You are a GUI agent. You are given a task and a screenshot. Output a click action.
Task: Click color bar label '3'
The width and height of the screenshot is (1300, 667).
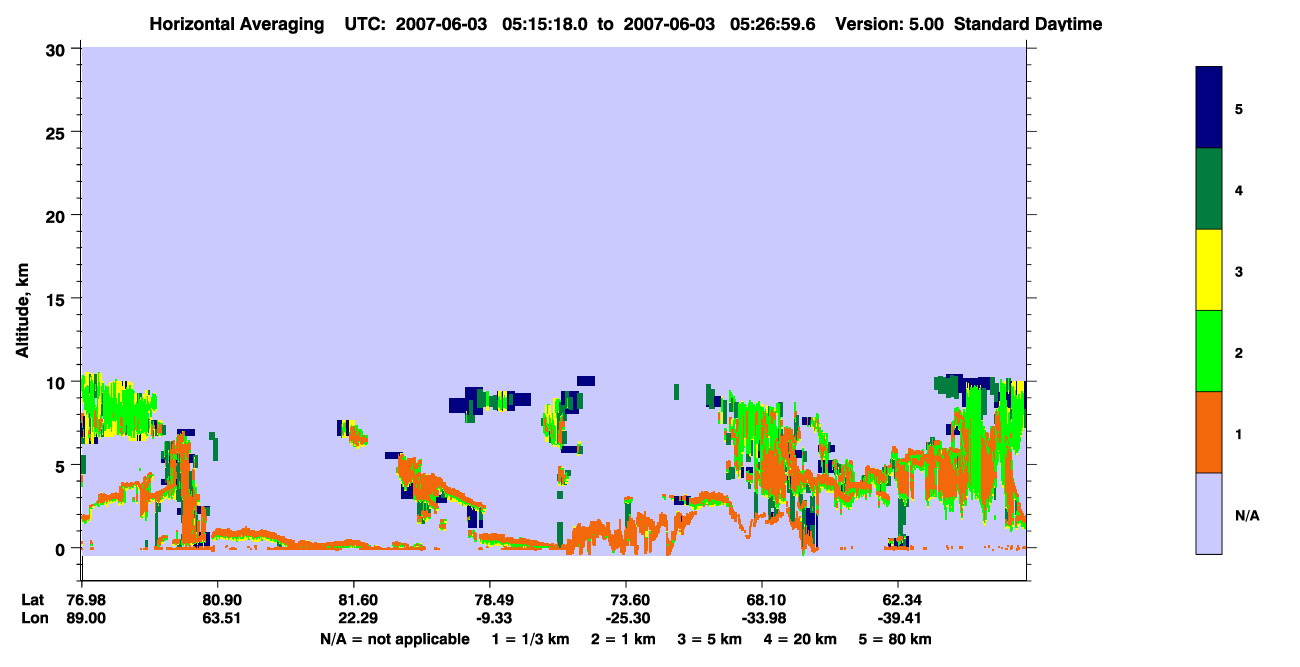pyautogui.click(x=1239, y=271)
